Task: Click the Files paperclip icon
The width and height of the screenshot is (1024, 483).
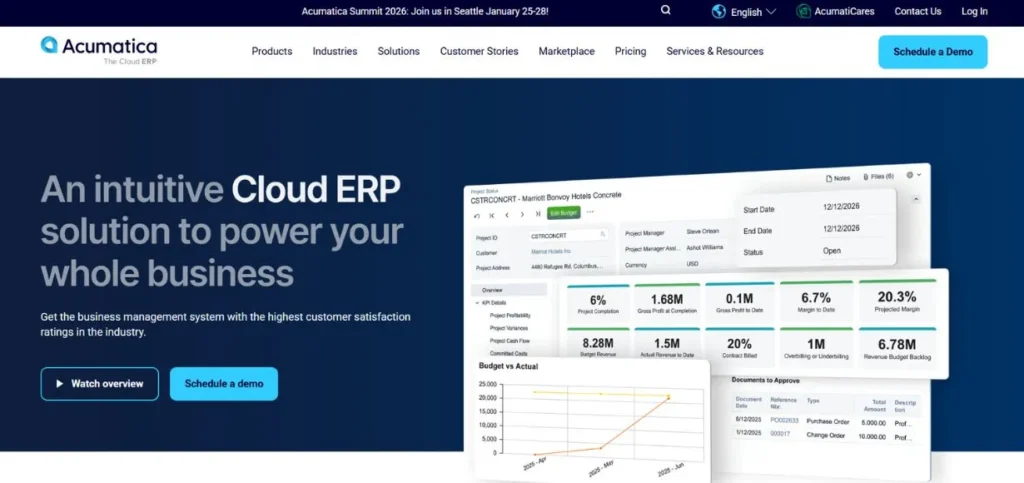Action: (x=865, y=177)
